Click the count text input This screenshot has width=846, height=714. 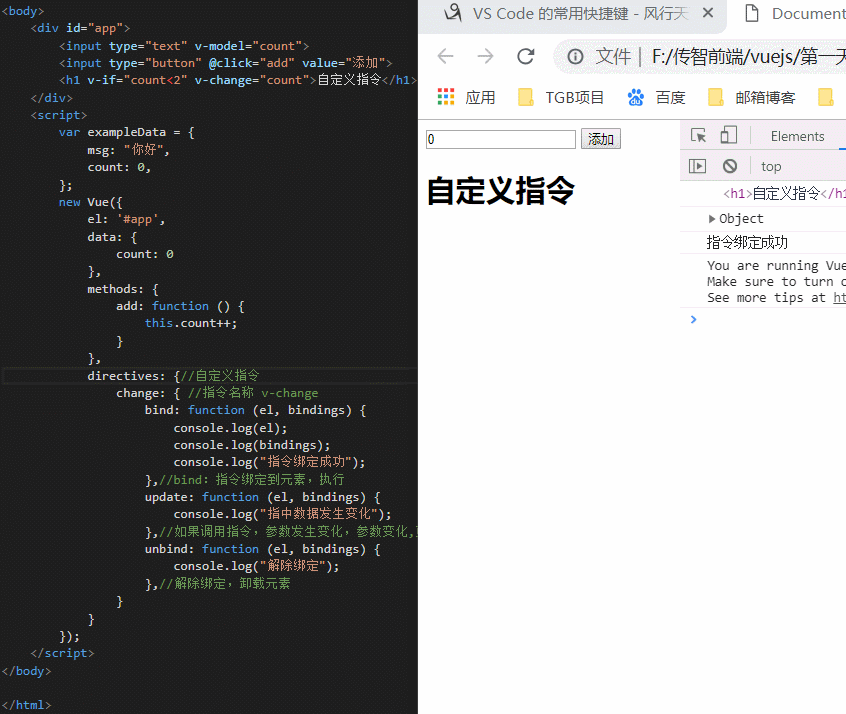click(501, 139)
